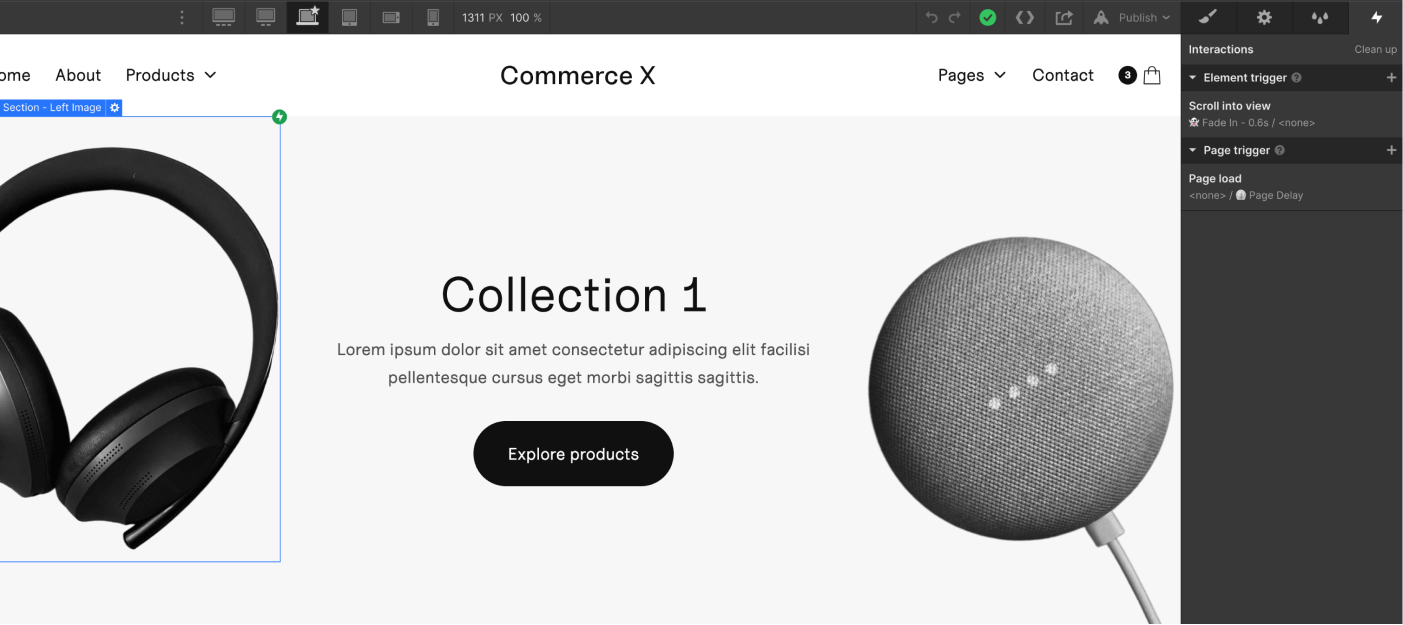Image resolution: width=1403 pixels, height=625 pixels.
Task: Switch to tablet breakpoint view
Action: [349, 17]
